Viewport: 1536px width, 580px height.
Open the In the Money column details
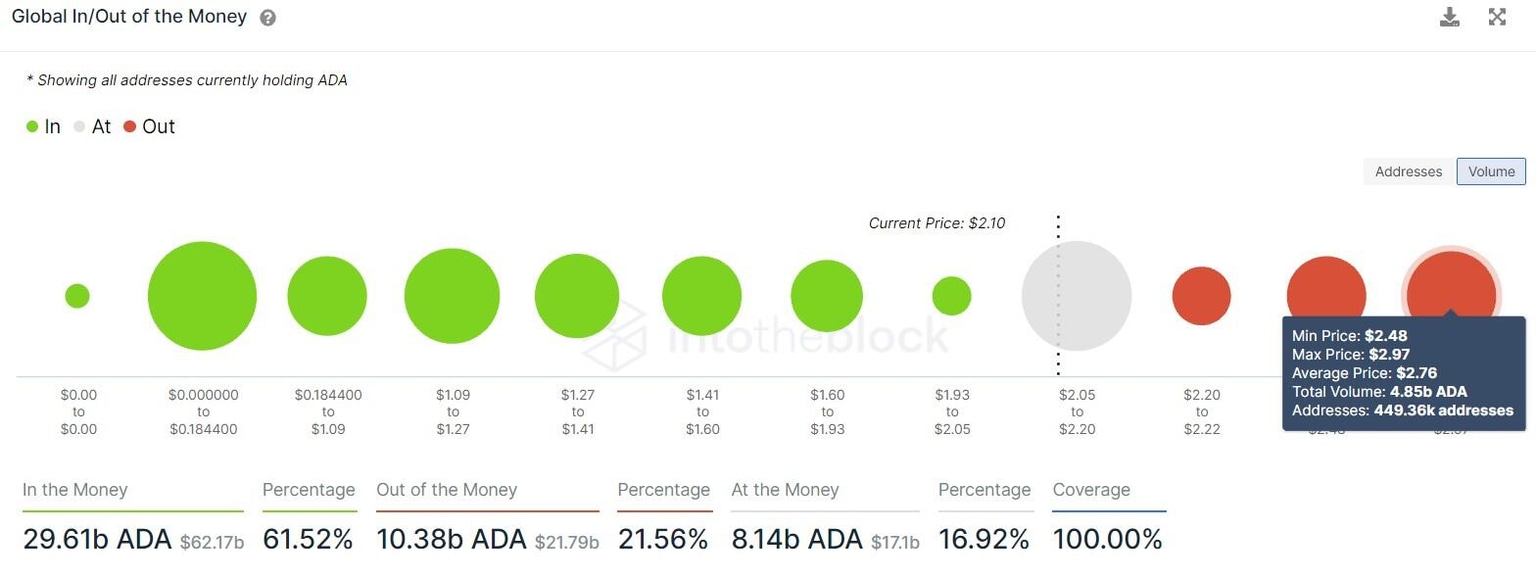pos(75,489)
